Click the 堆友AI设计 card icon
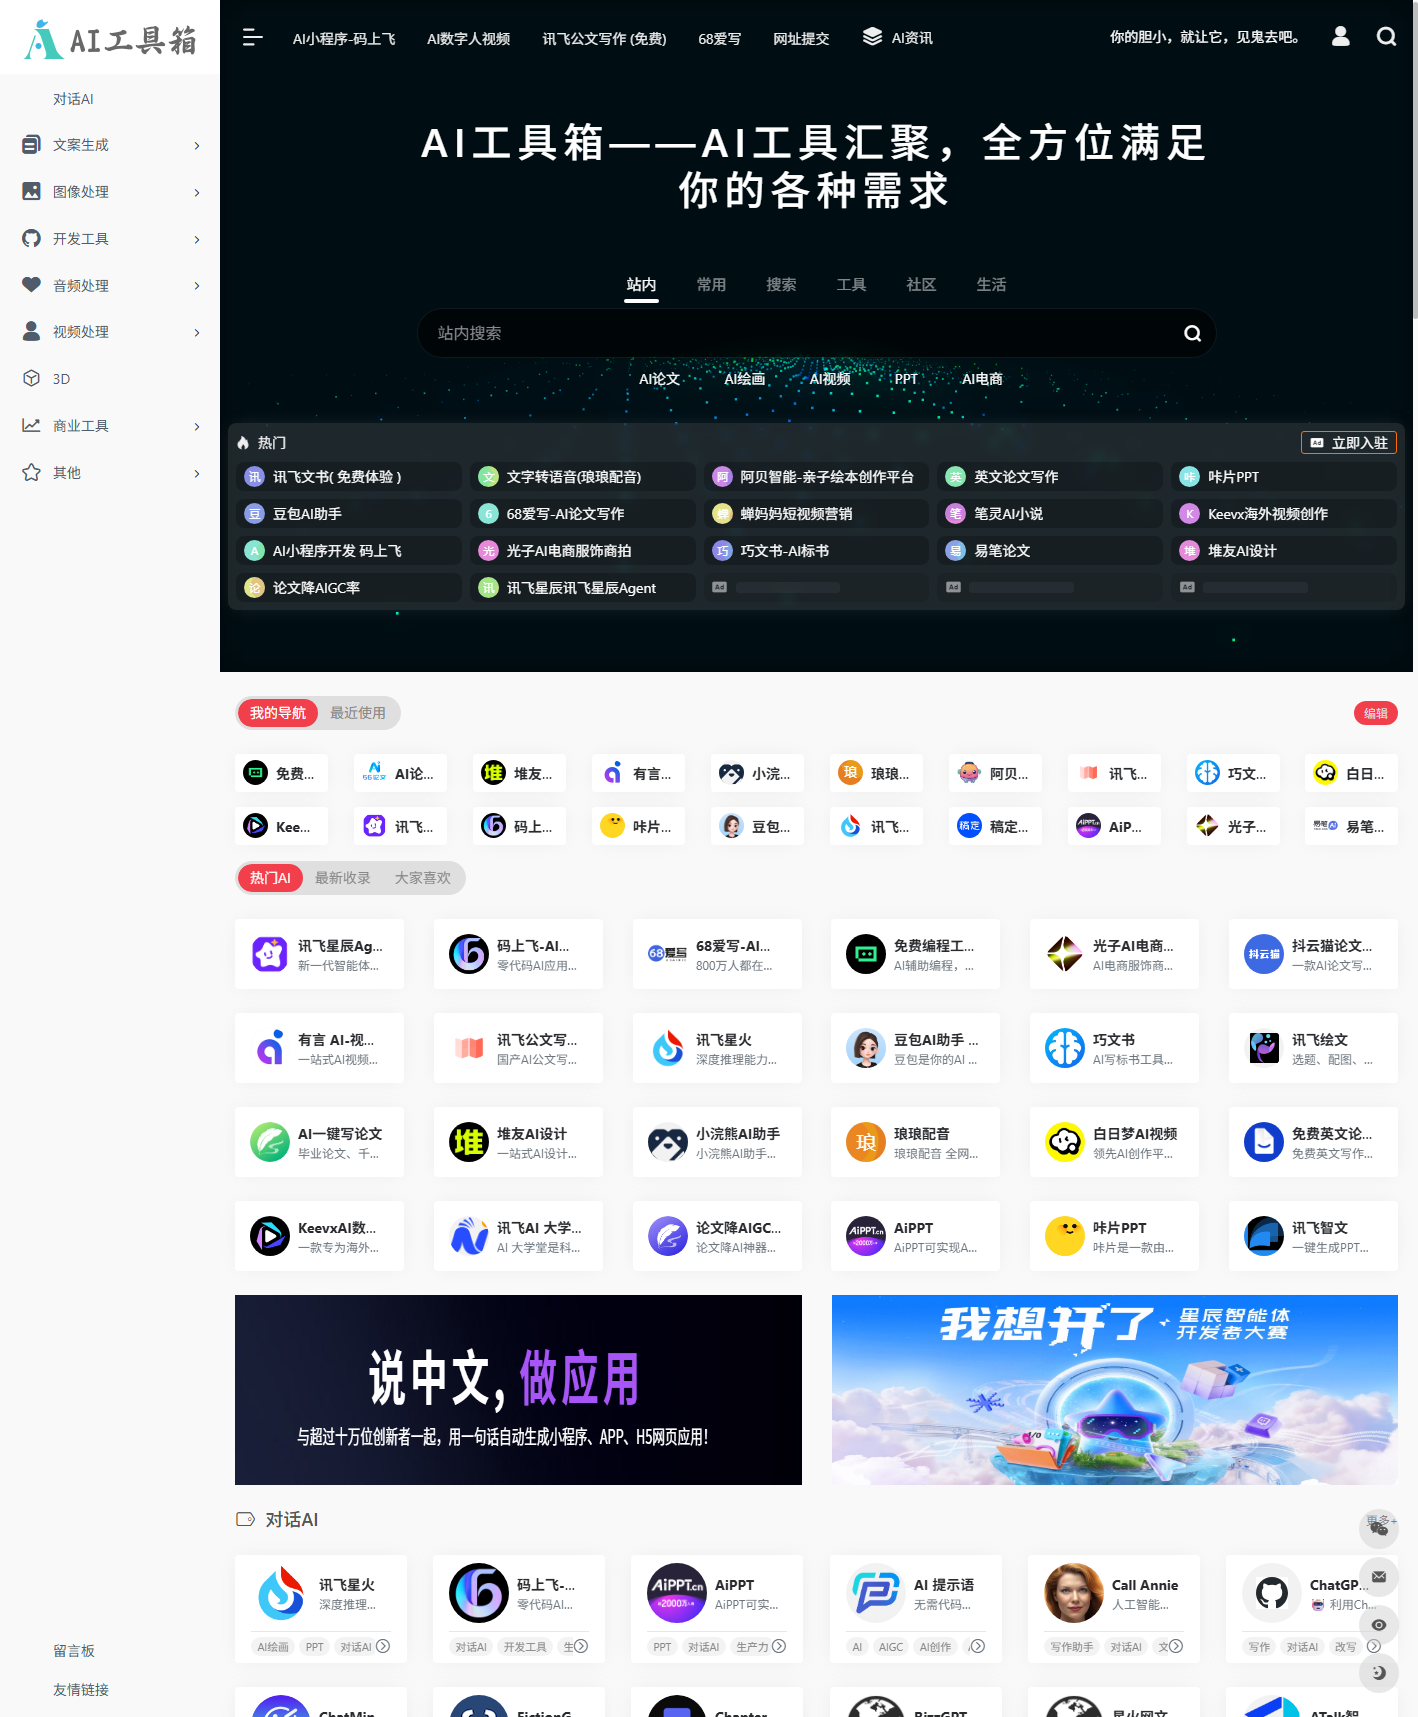This screenshot has height=1717, width=1418. 469,1142
